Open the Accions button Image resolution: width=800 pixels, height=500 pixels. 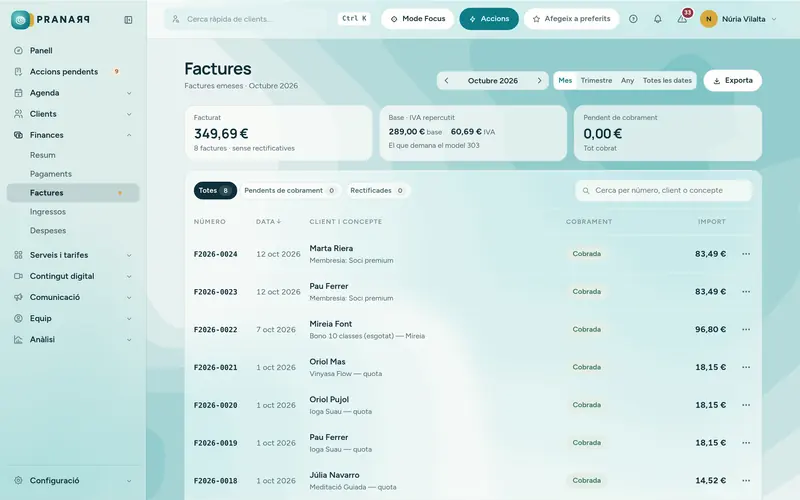click(489, 19)
